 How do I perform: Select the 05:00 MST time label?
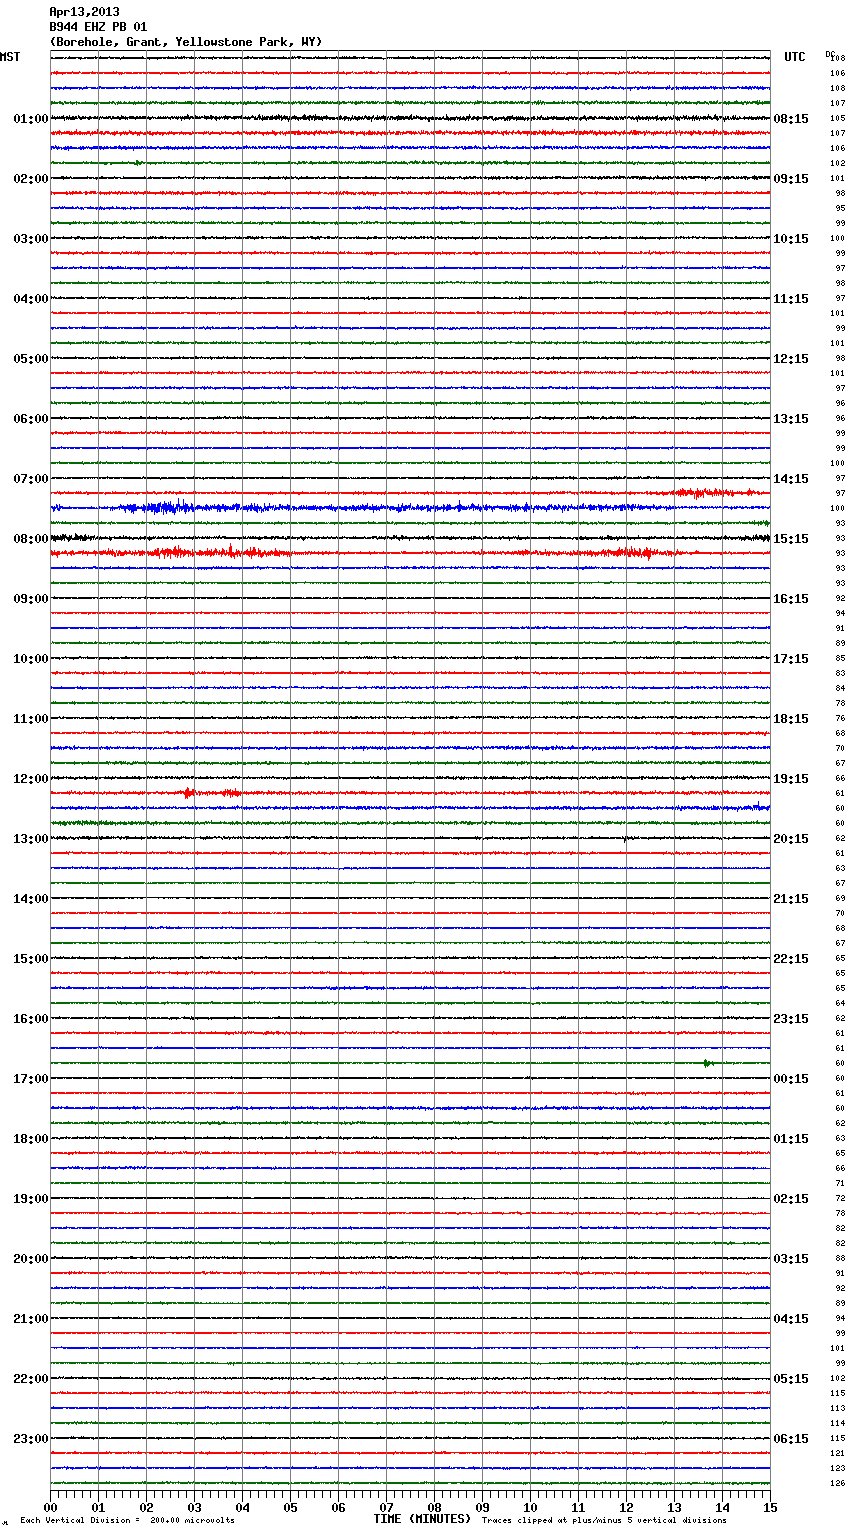[31, 359]
